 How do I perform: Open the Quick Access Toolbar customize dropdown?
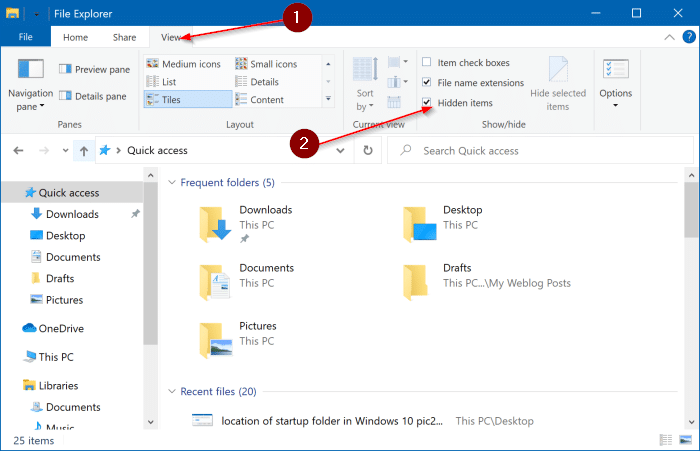tap(37, 14)
